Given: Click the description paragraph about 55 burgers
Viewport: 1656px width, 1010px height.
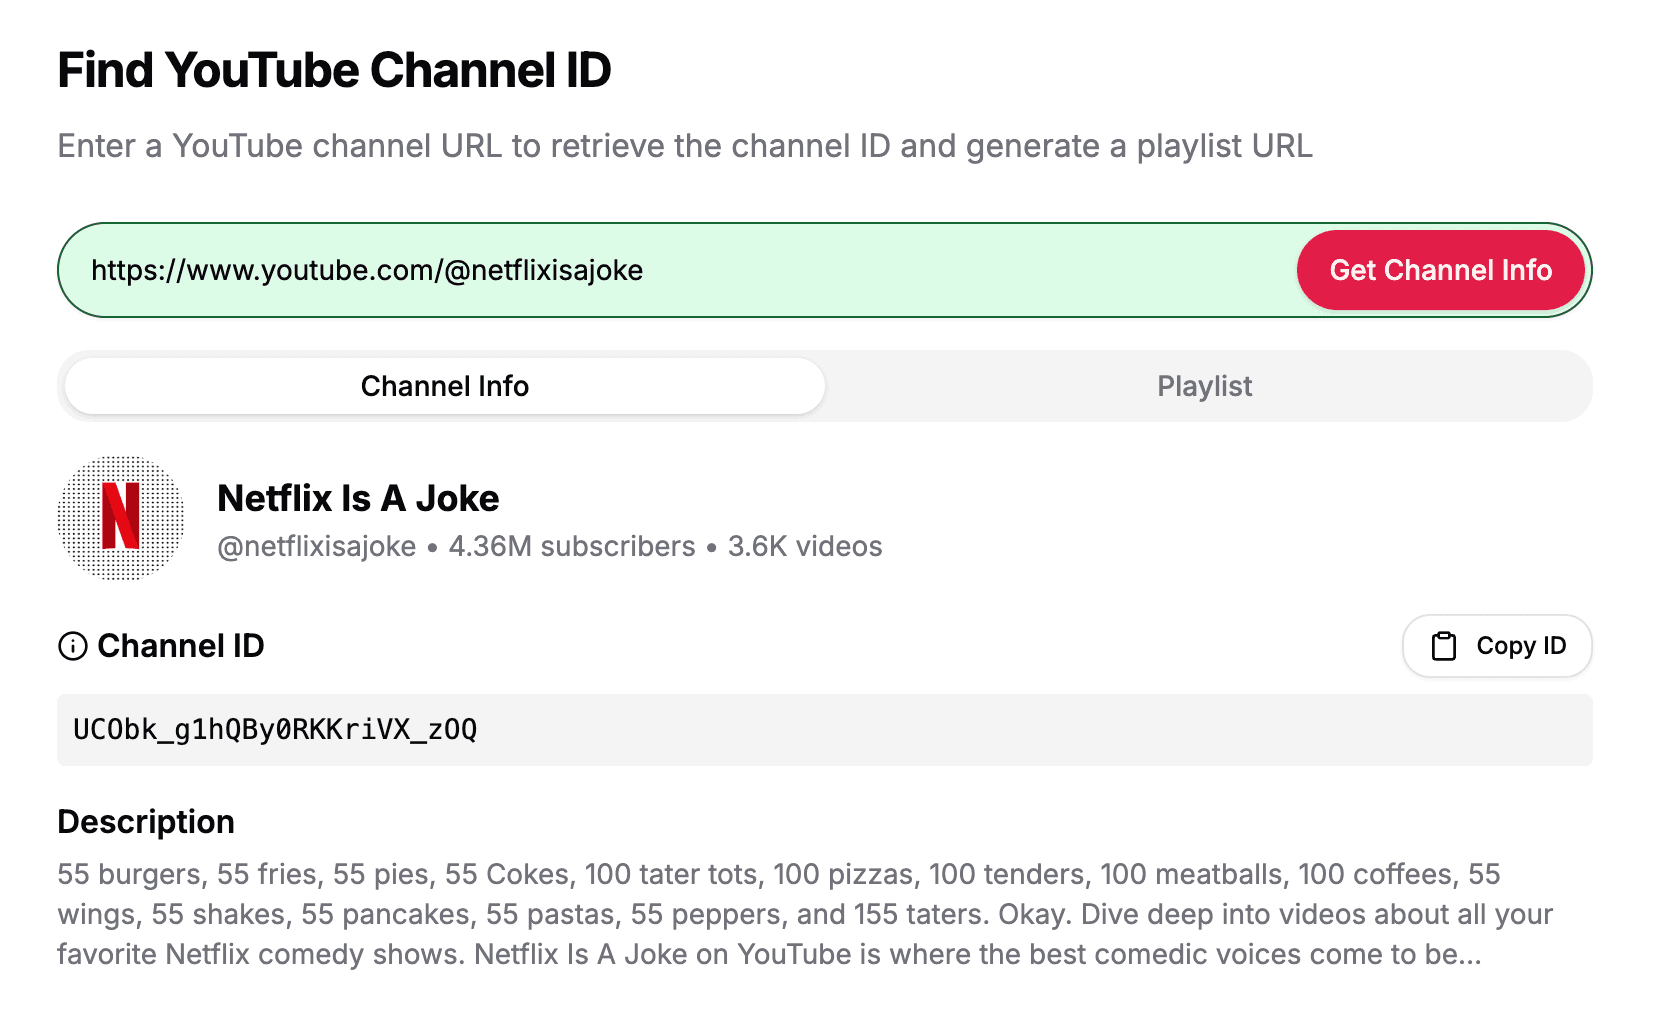Looking at the screenshot, I should click(x=805, y=914).
